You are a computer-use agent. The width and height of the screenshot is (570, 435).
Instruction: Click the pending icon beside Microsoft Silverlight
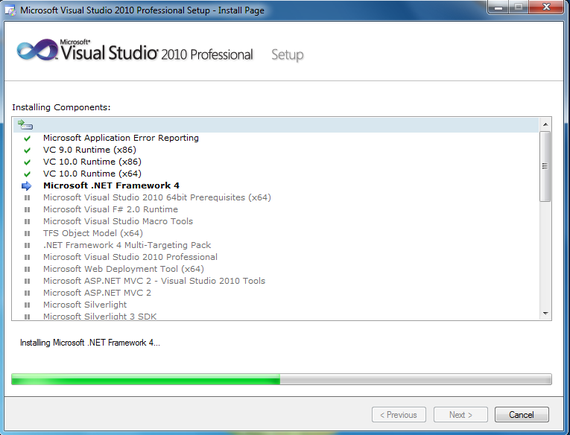pyautogui.click(x=27, y=305)
